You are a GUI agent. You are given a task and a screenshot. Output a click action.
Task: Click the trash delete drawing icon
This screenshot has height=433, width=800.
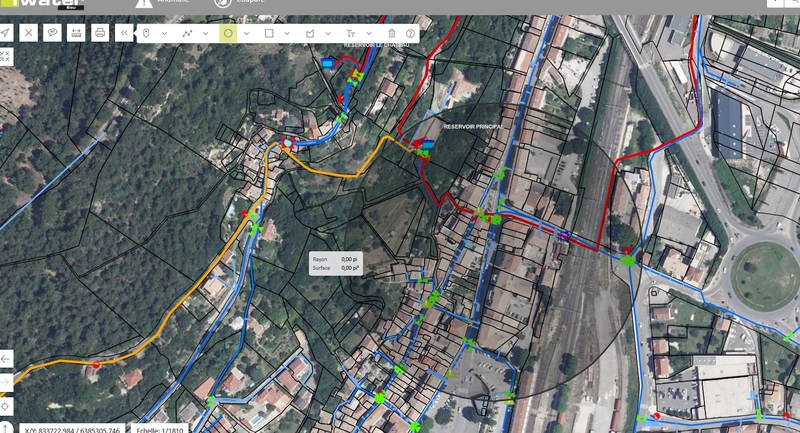[x=391, y=33]
